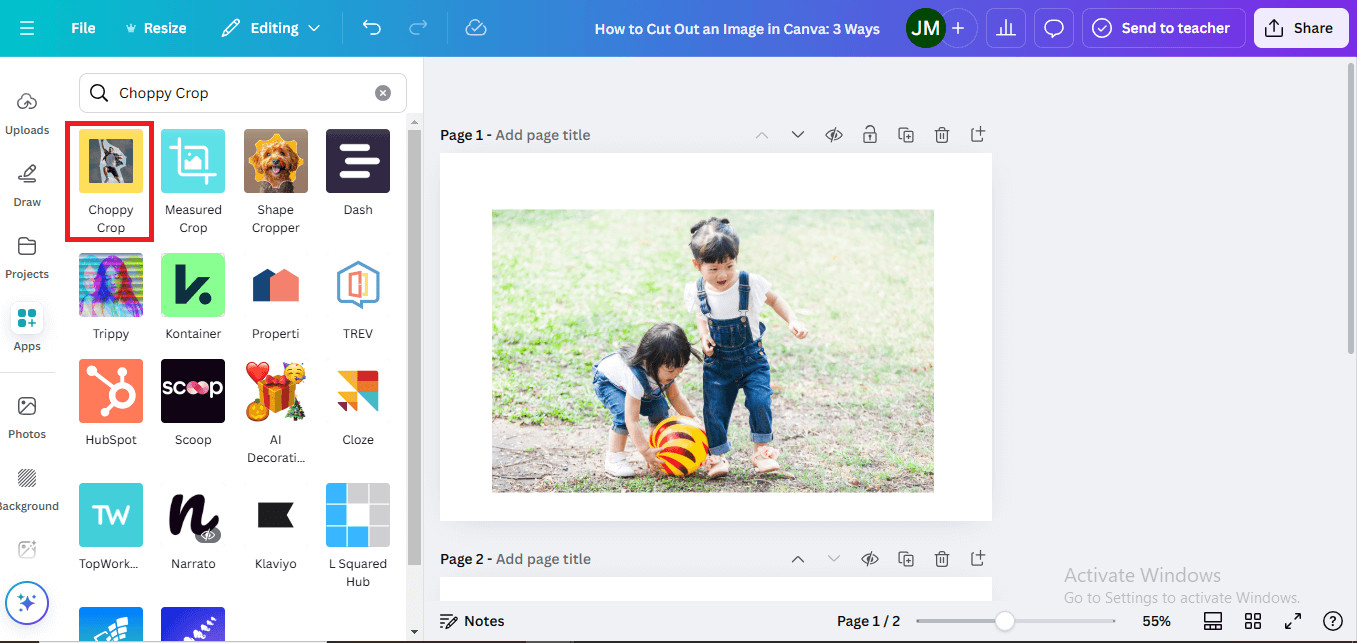
Task: Open the 55% zoom level menu
Action: (x=1157, y=621)
